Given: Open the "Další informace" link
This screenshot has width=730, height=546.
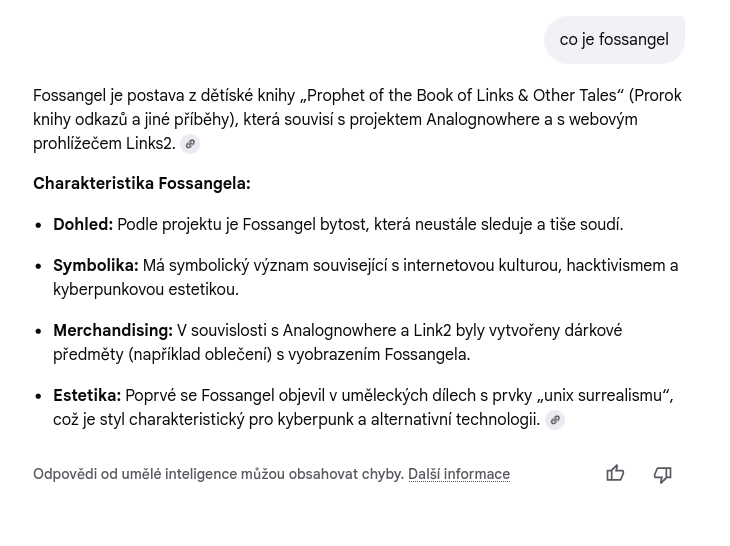Looking at the screenshot, I should (x=459, y=474).
